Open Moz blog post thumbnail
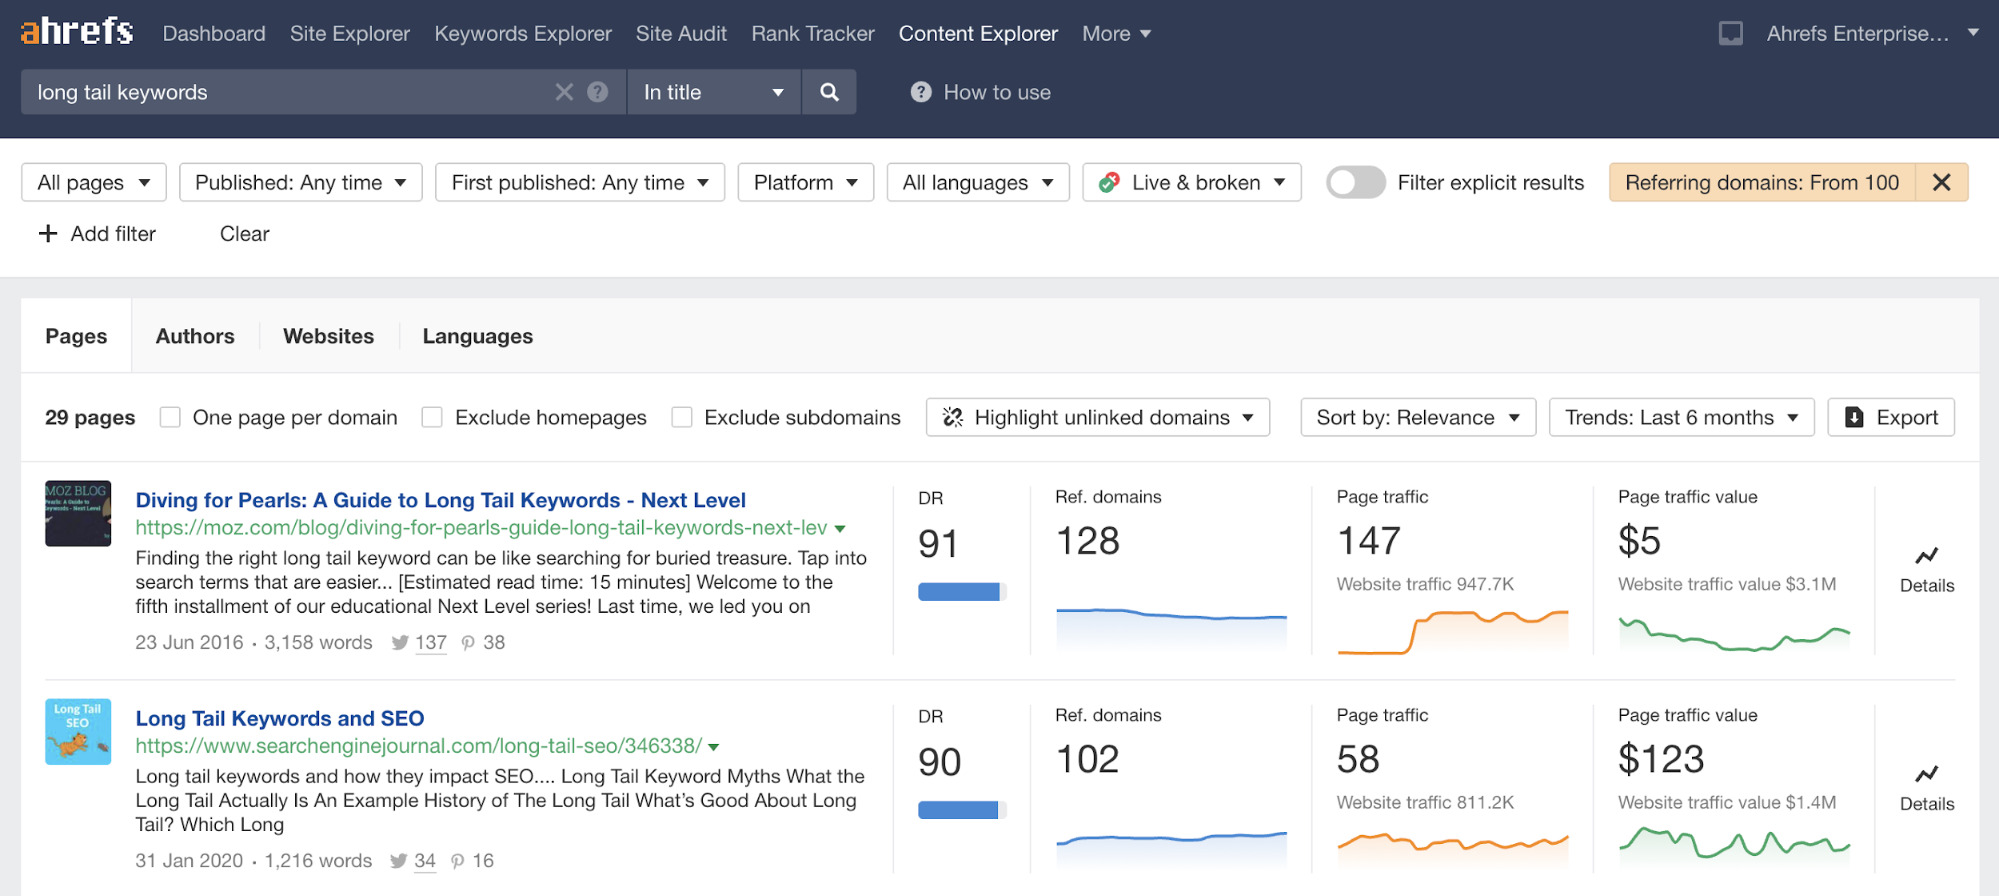This screenshot has height=896, width=1999. [78, 513]
